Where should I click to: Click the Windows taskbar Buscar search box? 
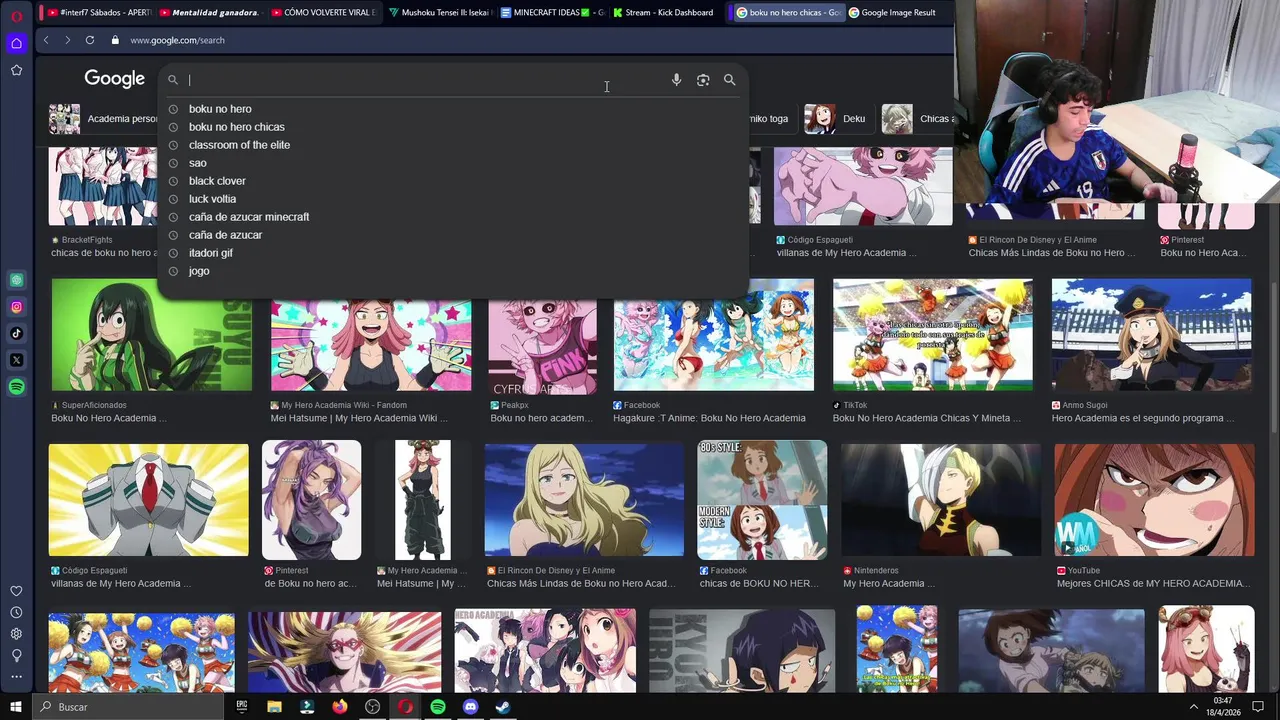click(x=127, y=707)
